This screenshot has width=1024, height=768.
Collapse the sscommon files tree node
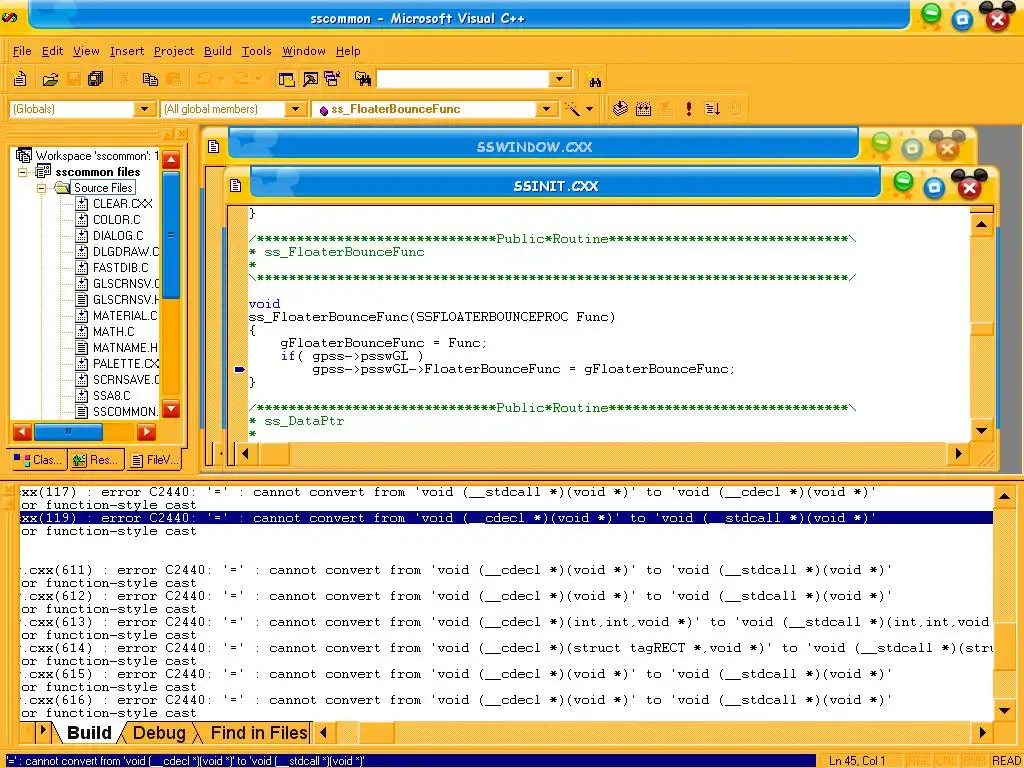(x=23, y=172)
